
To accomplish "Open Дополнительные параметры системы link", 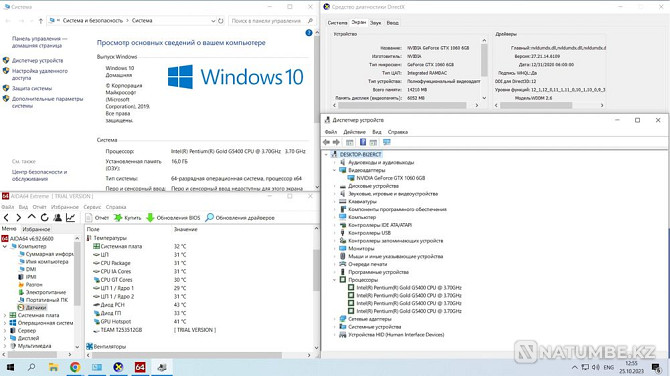I will (47, 102).
